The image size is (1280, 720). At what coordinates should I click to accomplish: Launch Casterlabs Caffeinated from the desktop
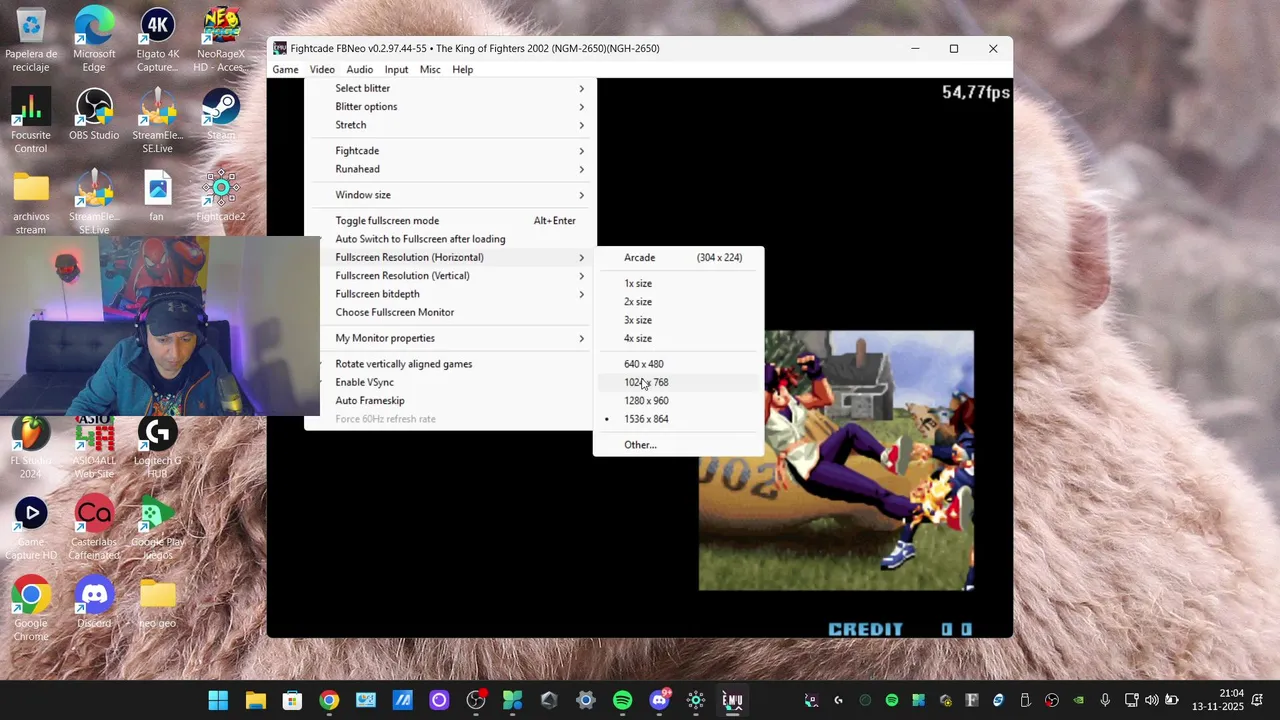pos(94,529)
